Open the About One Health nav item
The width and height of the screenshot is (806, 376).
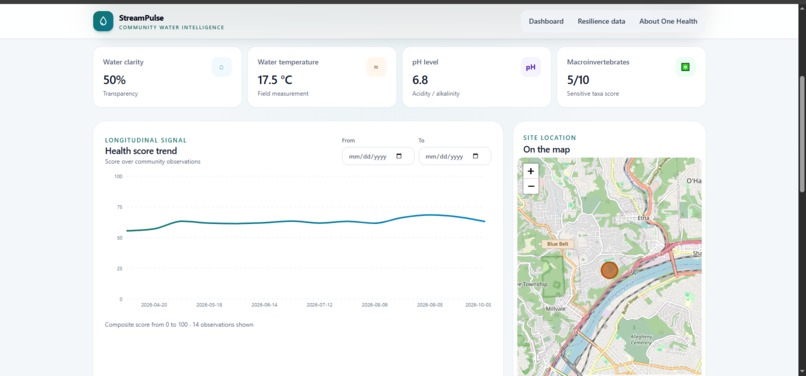coord(668,21)
